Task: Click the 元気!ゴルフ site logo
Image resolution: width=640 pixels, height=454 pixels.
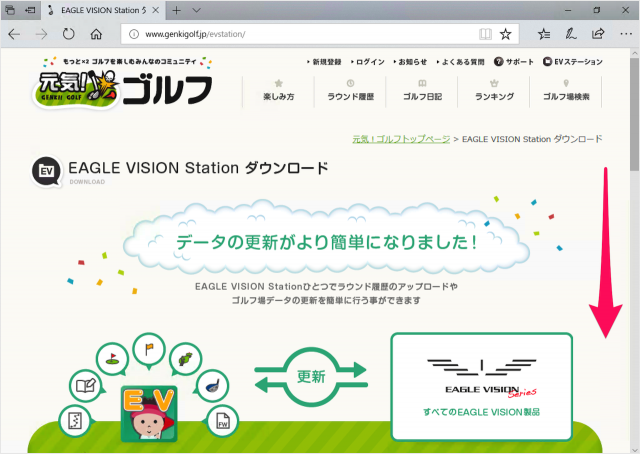Action: (122, 84)
